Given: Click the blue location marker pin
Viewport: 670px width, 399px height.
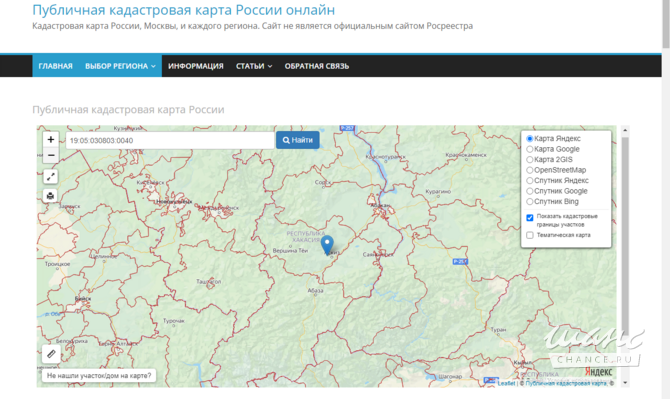Looking at the screenshot, I should (327, 245).
